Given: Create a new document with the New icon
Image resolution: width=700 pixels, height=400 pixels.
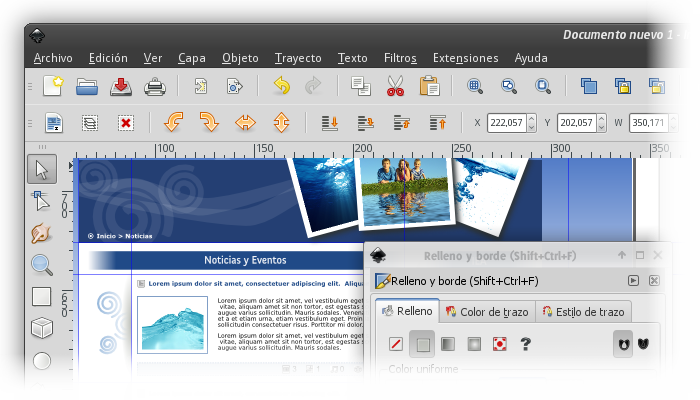Looking at the screenshot, I should click(x=53, y=86).
